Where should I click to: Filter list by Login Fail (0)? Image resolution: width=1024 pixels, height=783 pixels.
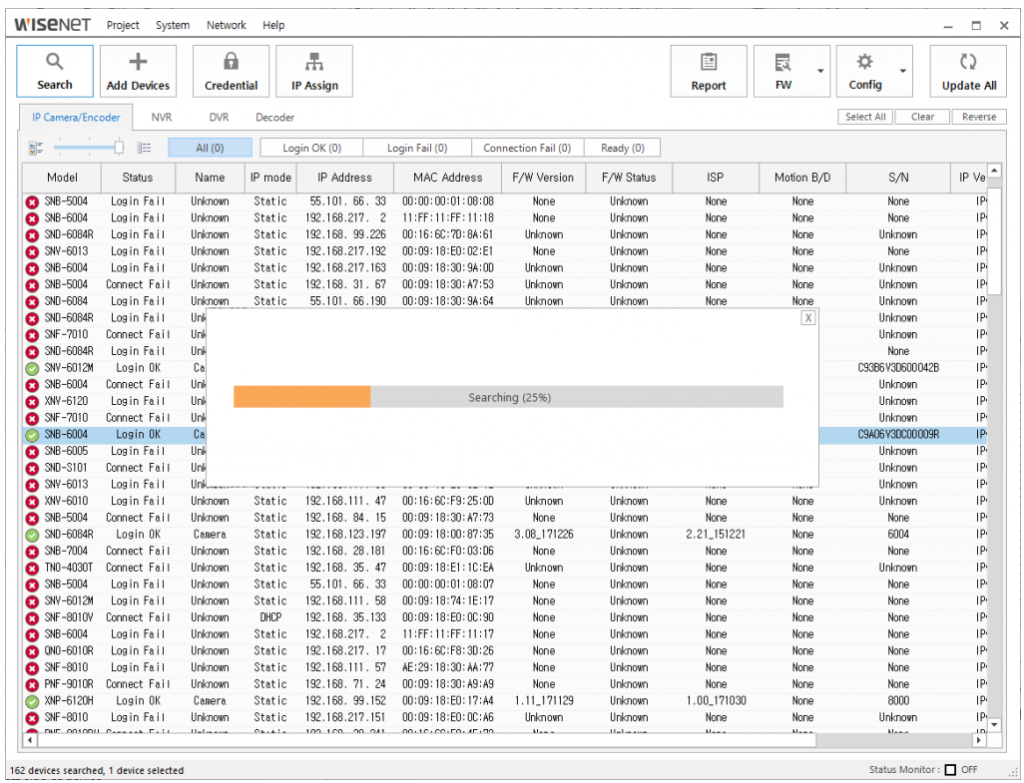pyautogui.click(x=416, y=148)
